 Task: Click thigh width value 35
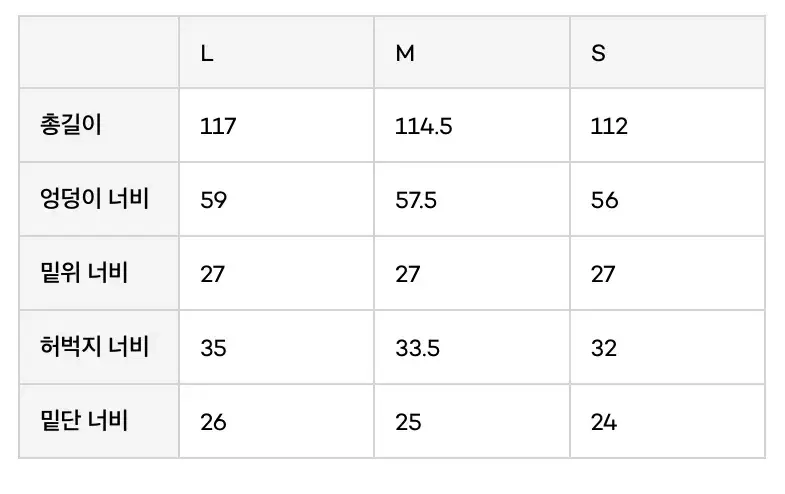pyautogui.click(x=213, y=348)
